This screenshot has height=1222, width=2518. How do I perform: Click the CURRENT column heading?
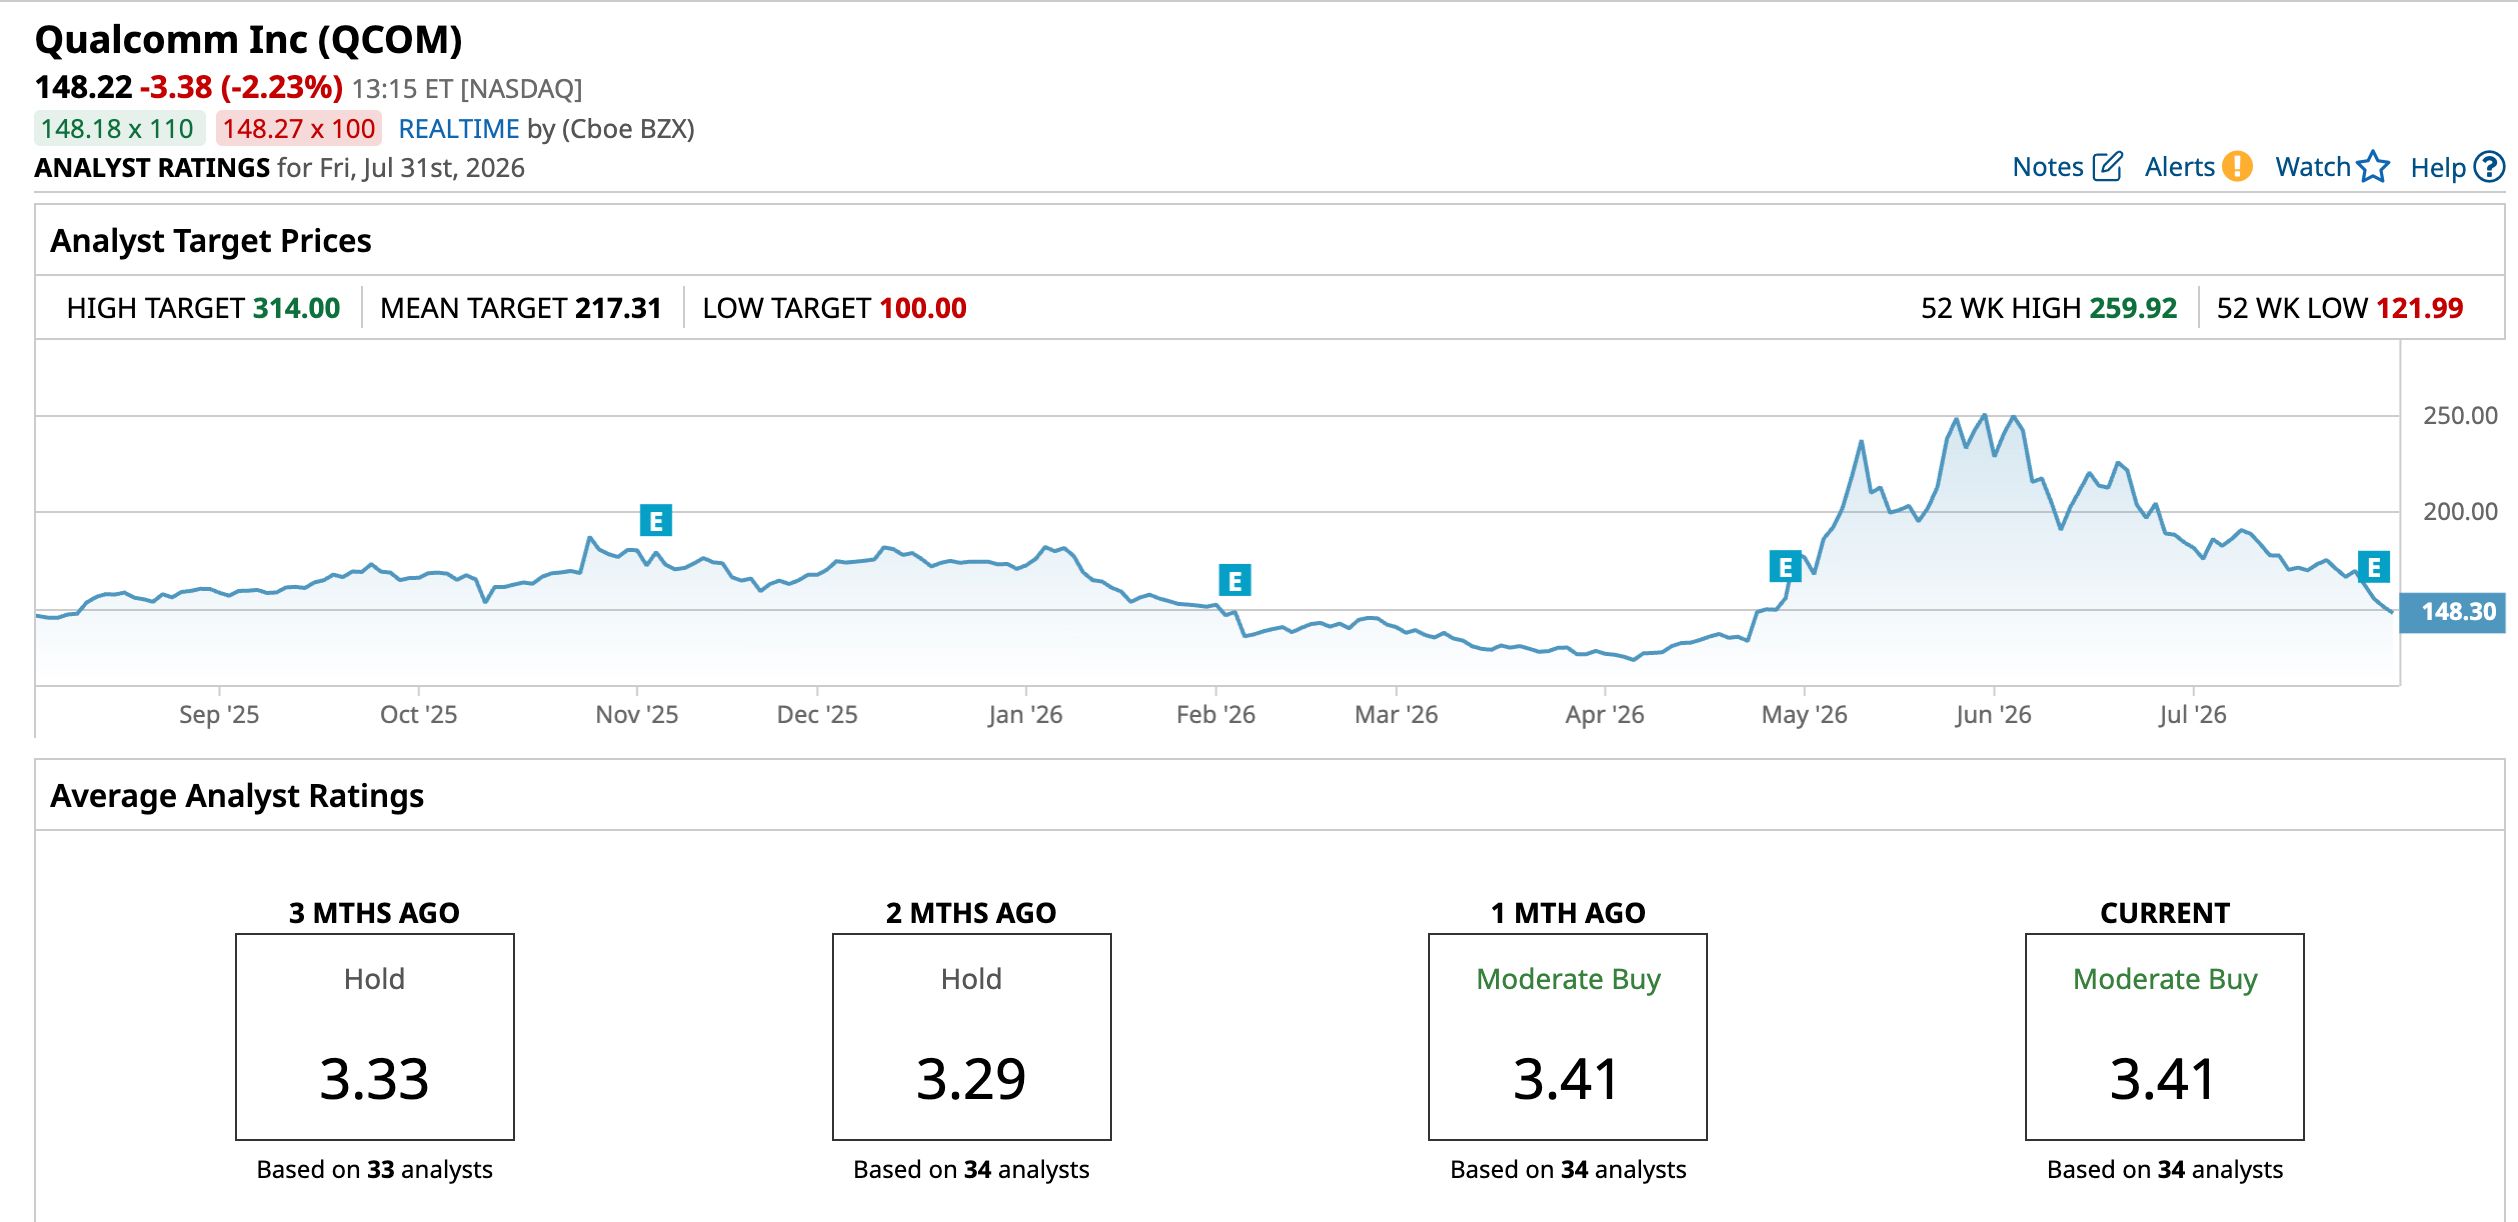tap(2165, 913)
